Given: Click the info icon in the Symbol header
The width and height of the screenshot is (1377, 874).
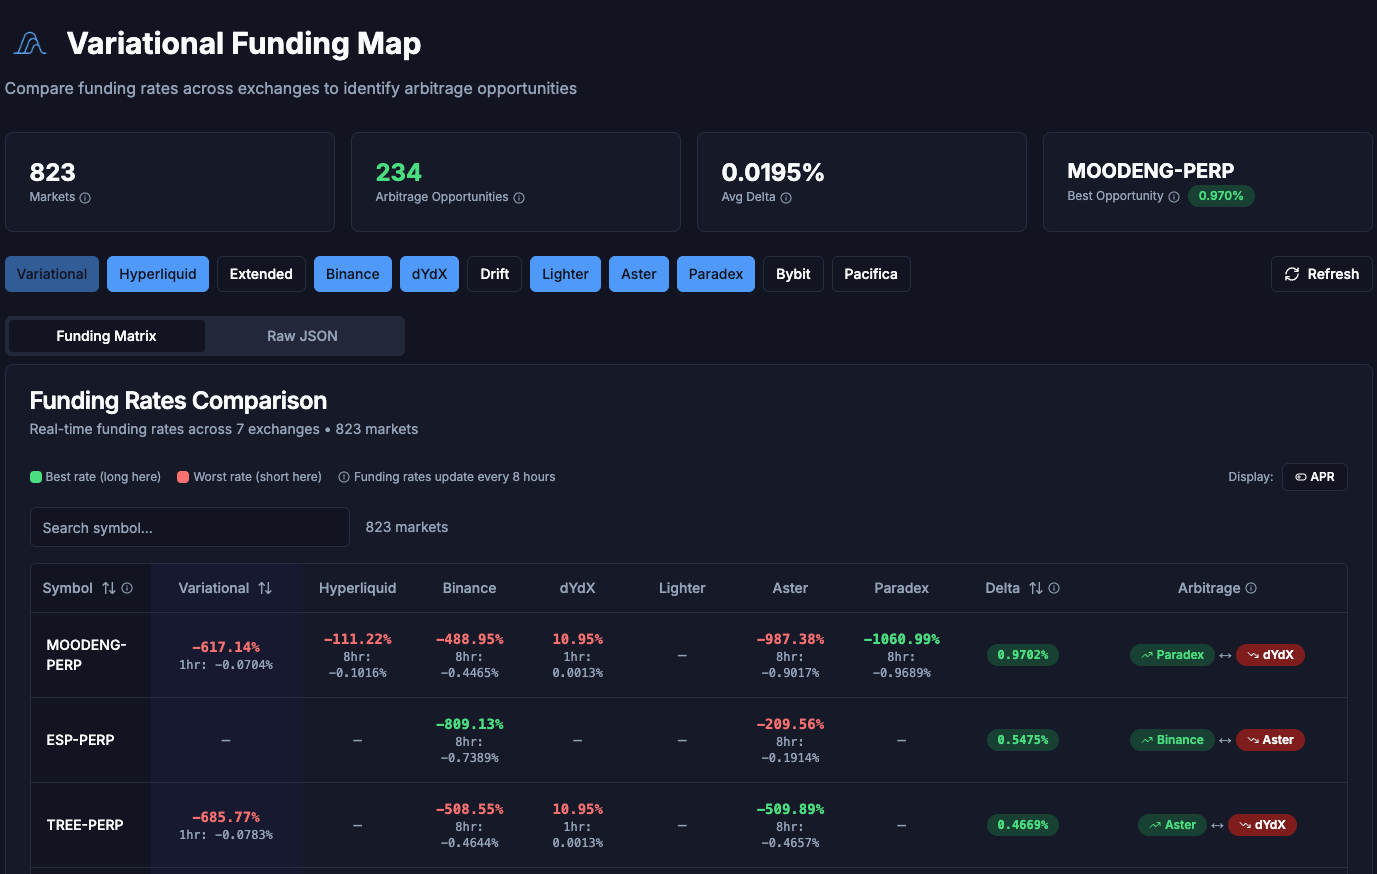Looking at the screenshot, I should pos(127,588).
